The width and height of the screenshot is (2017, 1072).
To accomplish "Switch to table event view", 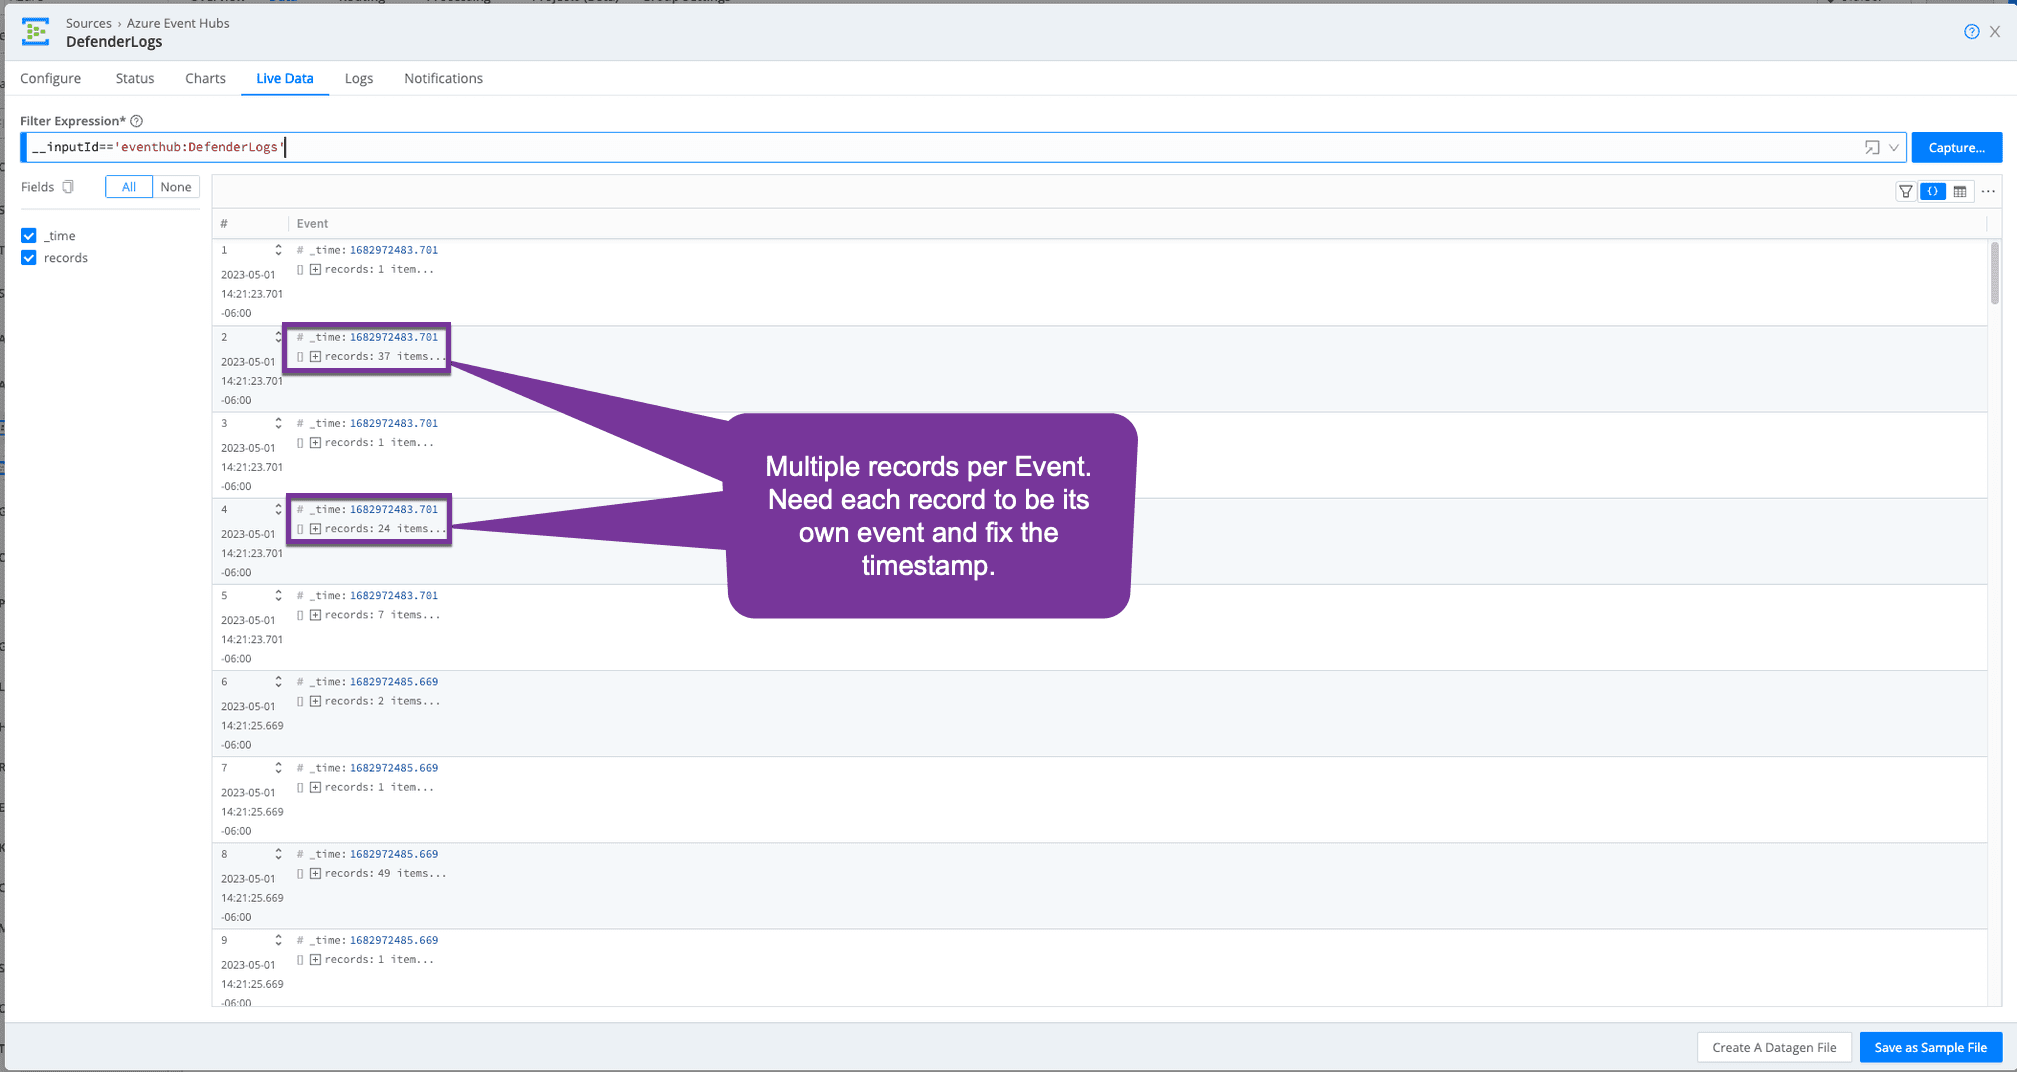I will click(1960, 191).
